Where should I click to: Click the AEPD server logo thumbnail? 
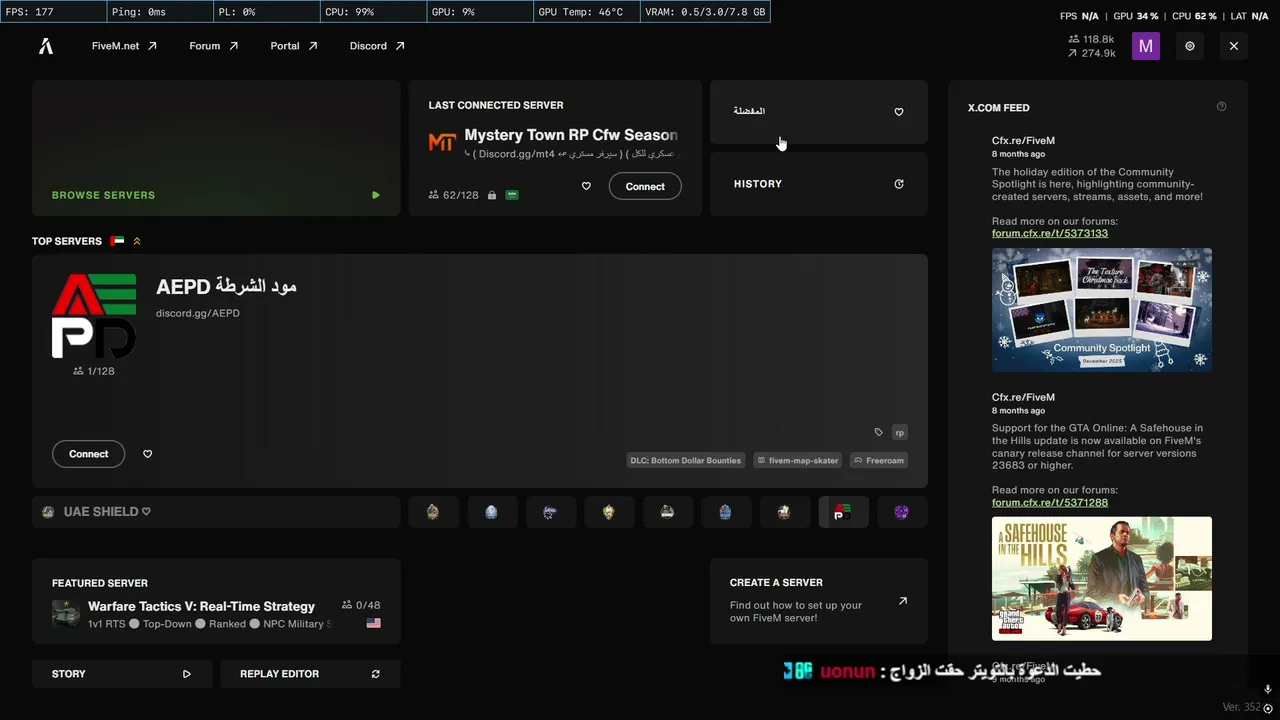(94, 316)
